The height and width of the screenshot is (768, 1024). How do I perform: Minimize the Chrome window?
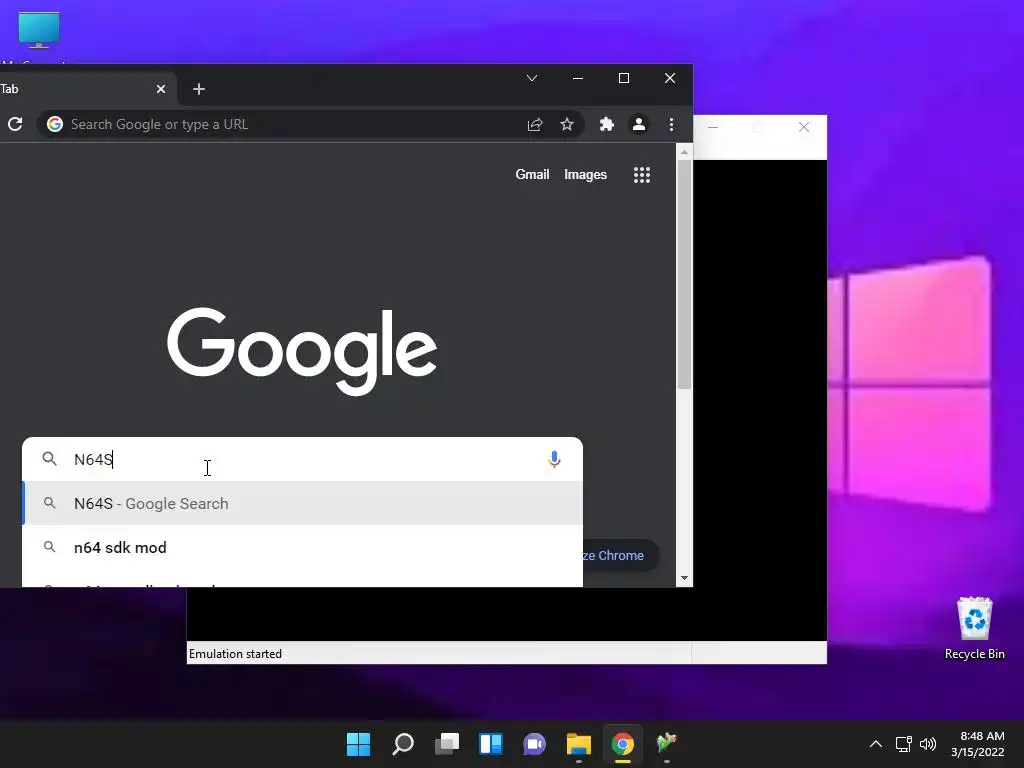(578, 78)
